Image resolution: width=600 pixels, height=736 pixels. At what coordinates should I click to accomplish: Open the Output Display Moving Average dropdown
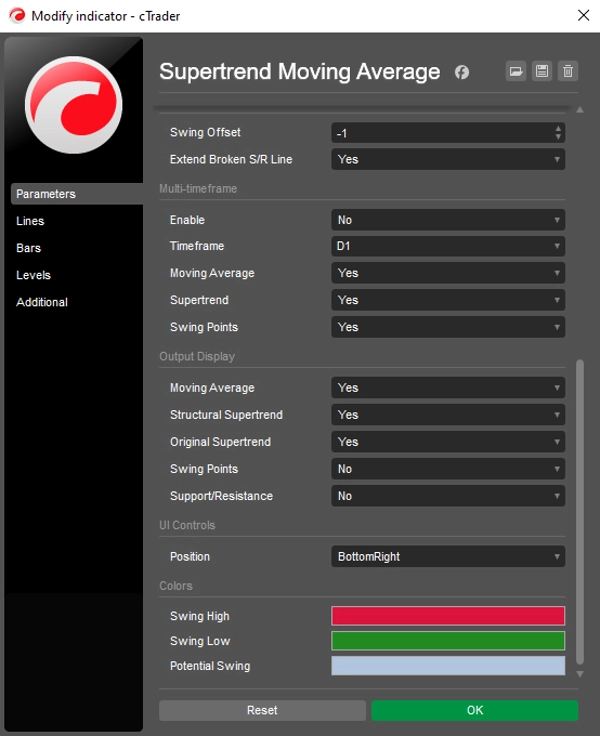click(x=448, y=388)
